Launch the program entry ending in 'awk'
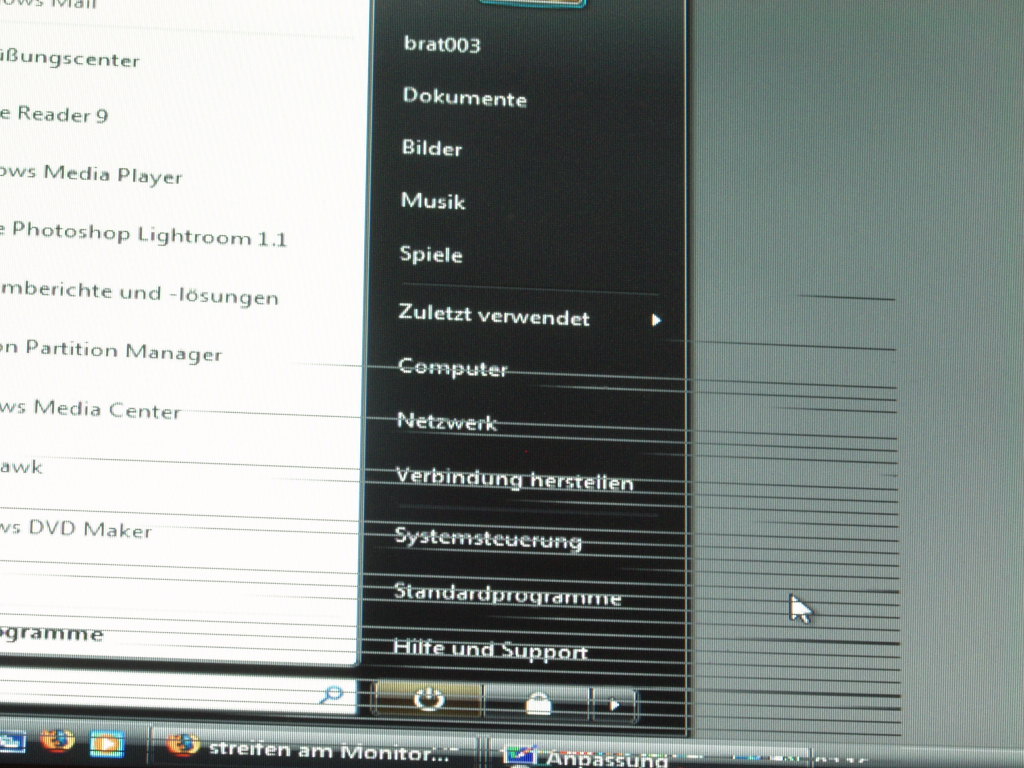Screen dimensions: 1024x768 pyautogui.click(x=22, y=467)
